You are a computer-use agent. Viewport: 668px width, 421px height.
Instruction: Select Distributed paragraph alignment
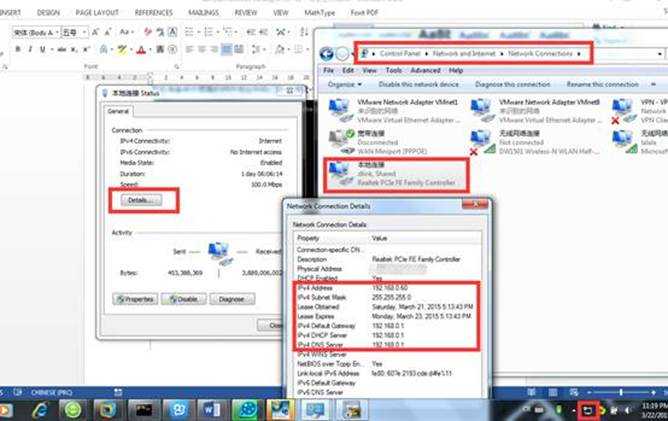(x=239, y=49)
